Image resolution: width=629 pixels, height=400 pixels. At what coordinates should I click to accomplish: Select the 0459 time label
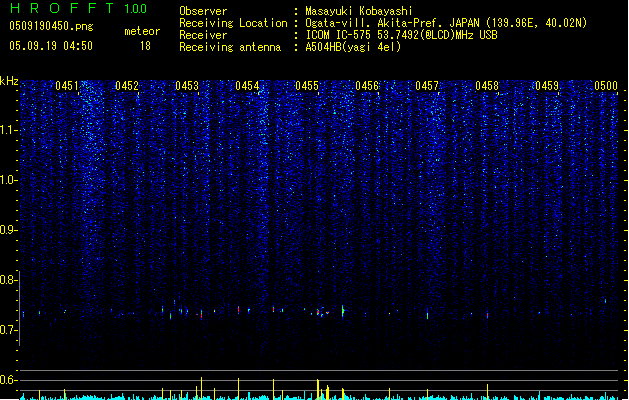tap(547, 86)
